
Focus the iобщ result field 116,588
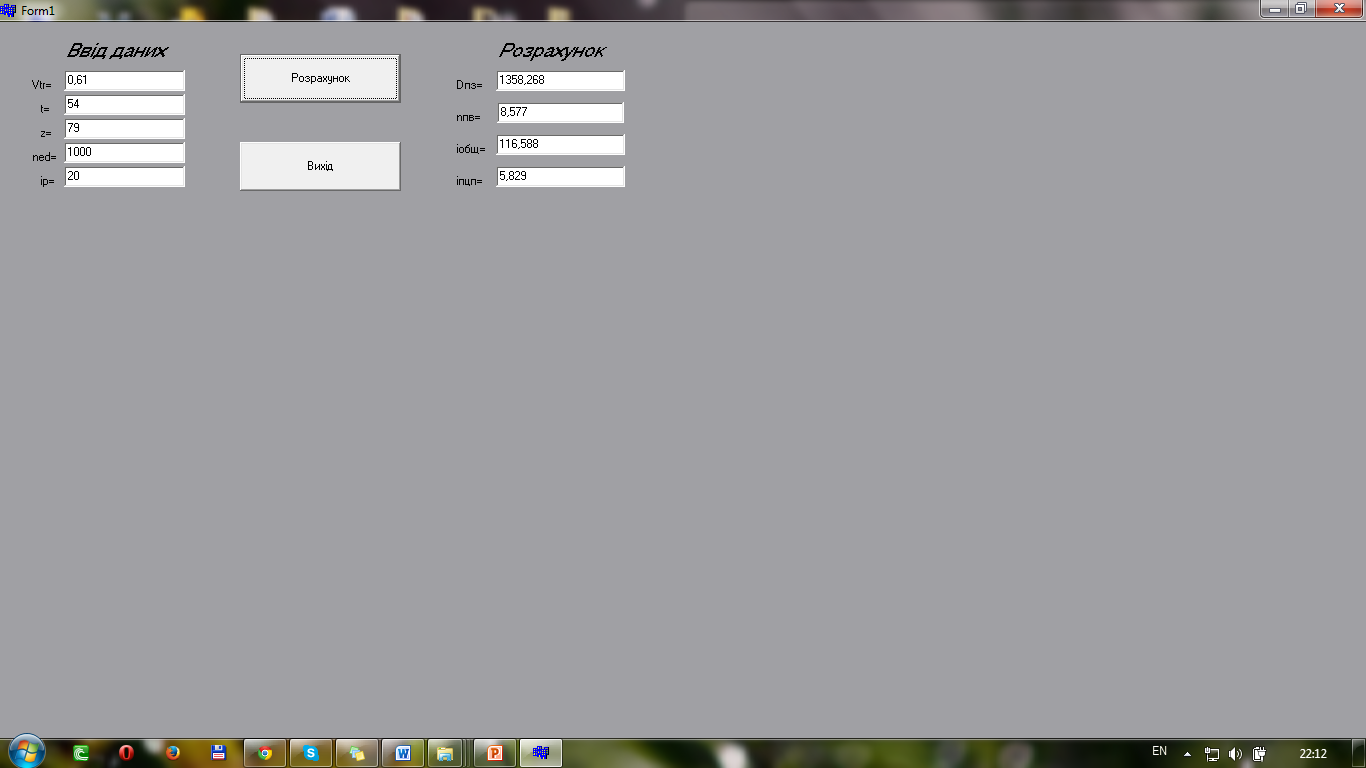[560, 144]
